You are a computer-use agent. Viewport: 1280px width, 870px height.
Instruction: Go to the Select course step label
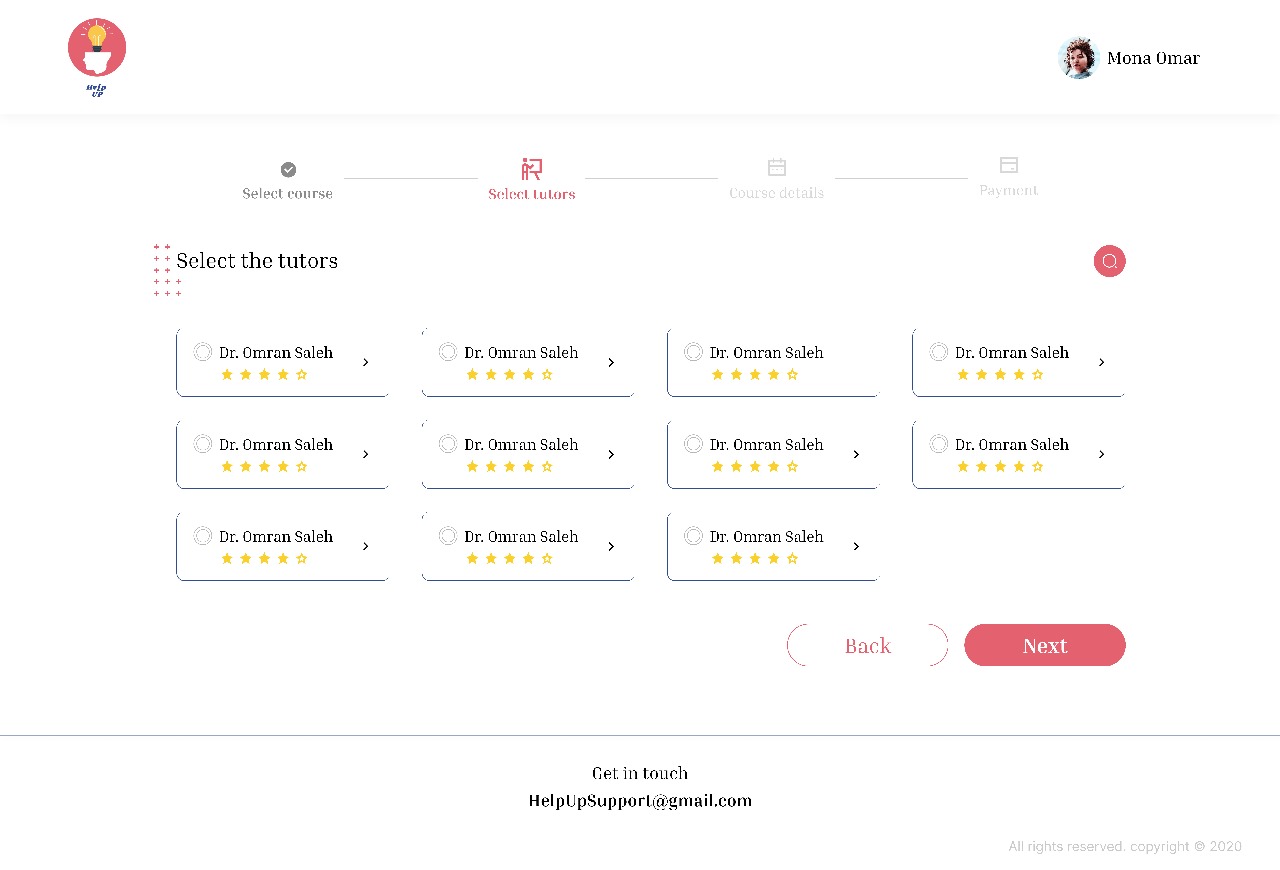point(287,194)
